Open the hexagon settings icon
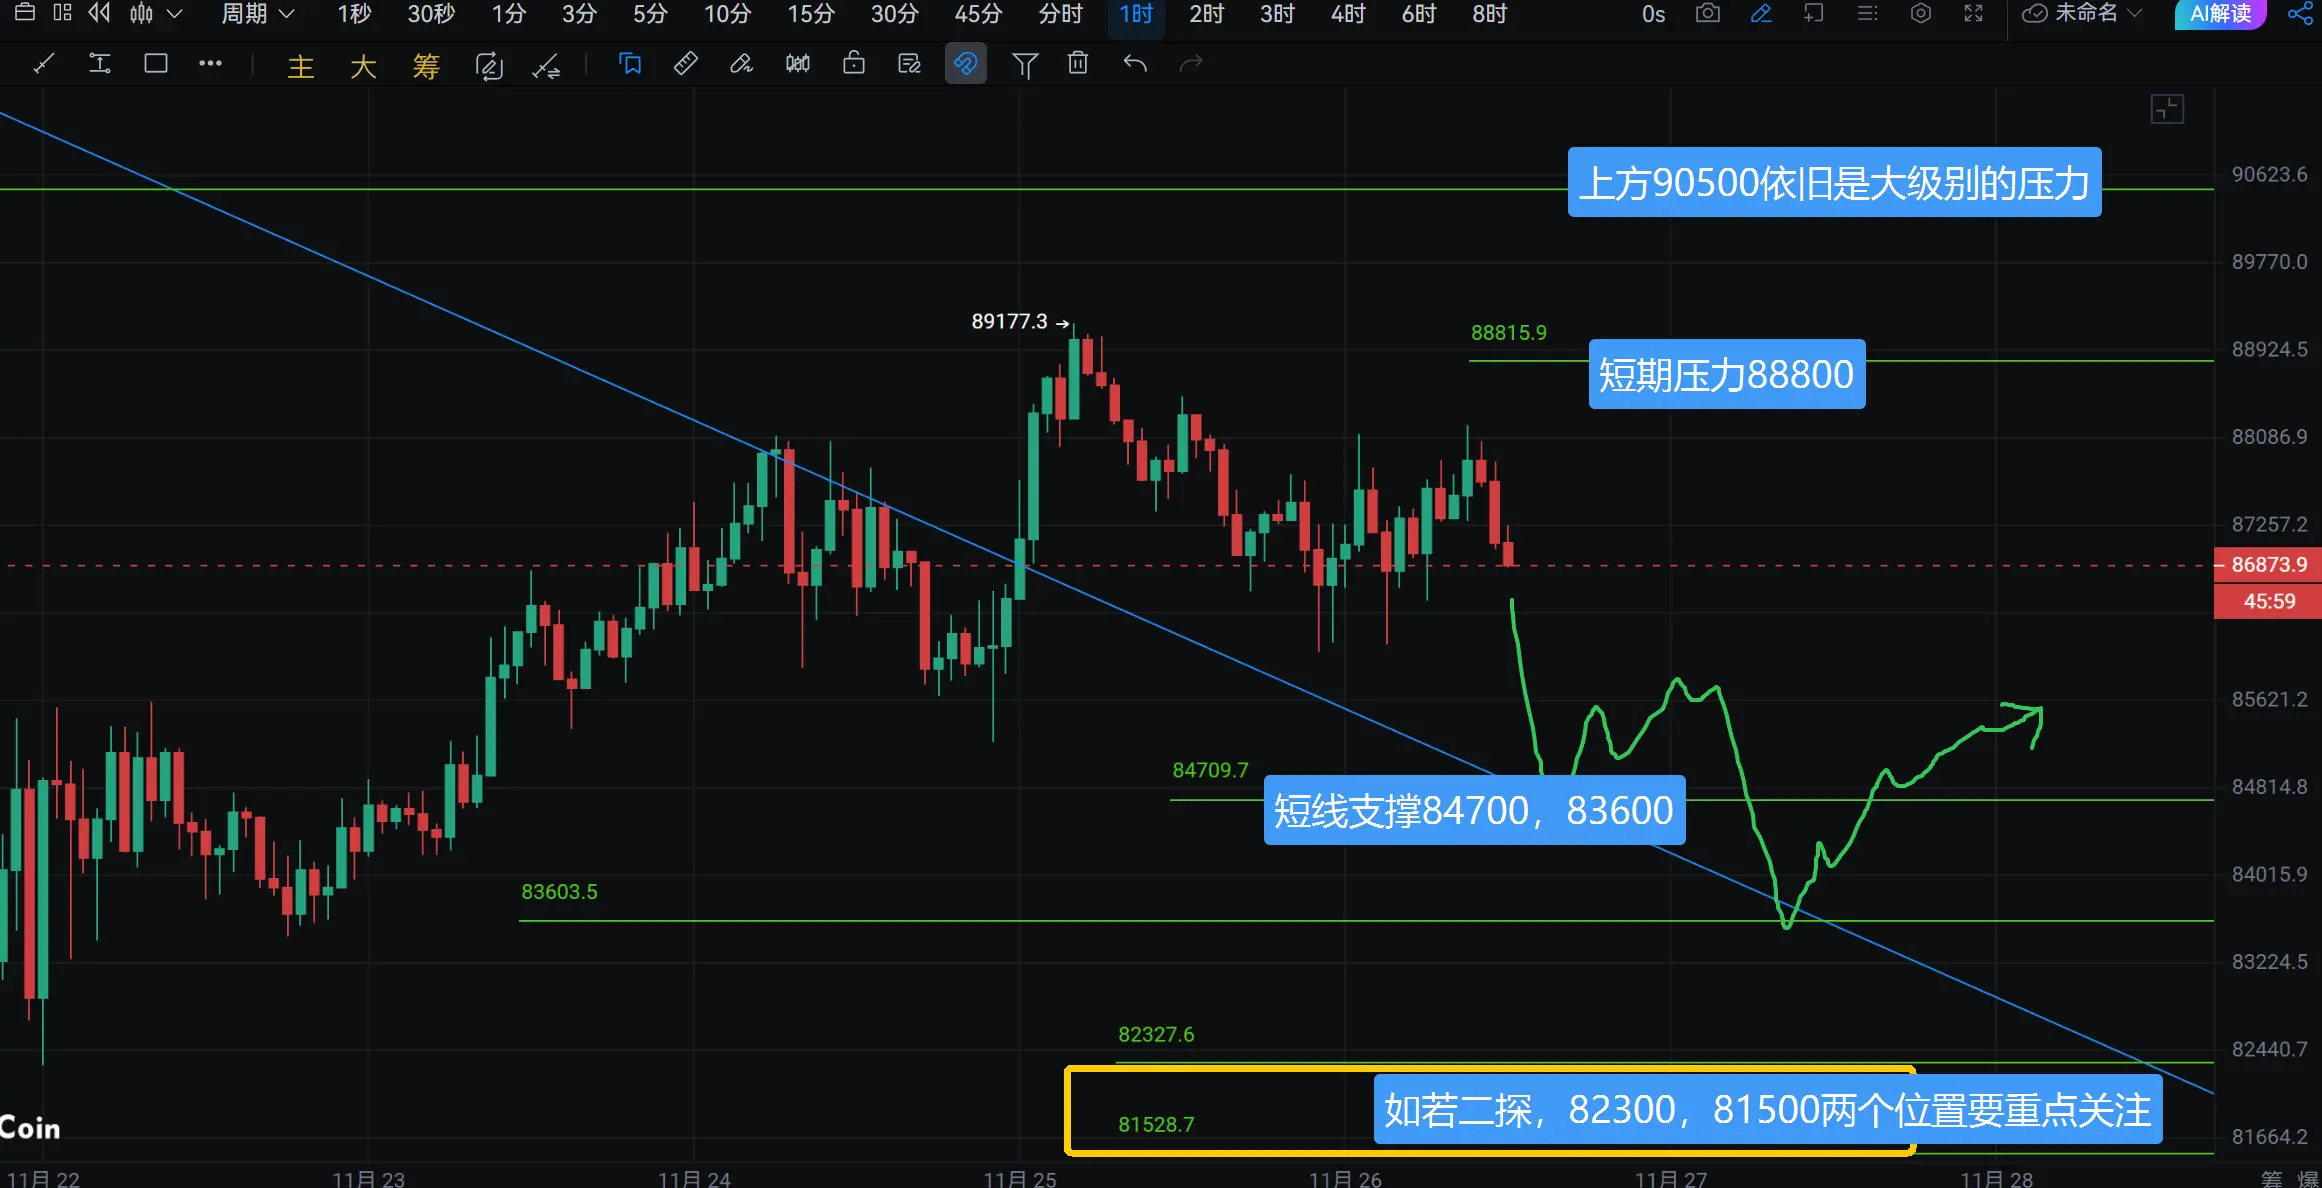Screen dimensions: 2322x1188 pos(1920,14)
